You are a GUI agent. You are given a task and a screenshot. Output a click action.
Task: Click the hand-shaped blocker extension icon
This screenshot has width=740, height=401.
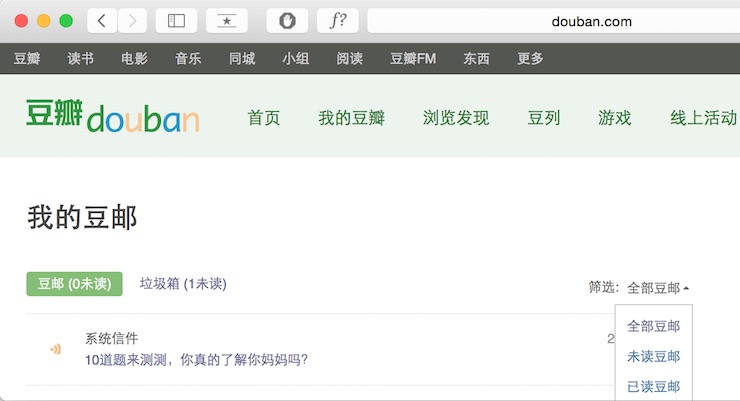[x=287, y=21]
